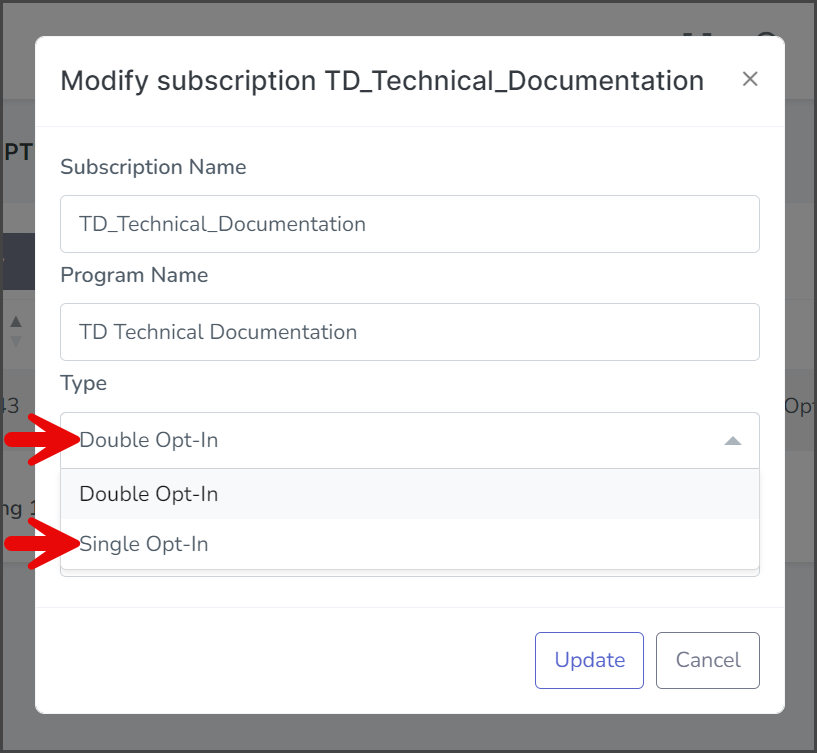Cancel the subscription modification
The width and height of the screenshot is (817, 753).
[708, 660]
